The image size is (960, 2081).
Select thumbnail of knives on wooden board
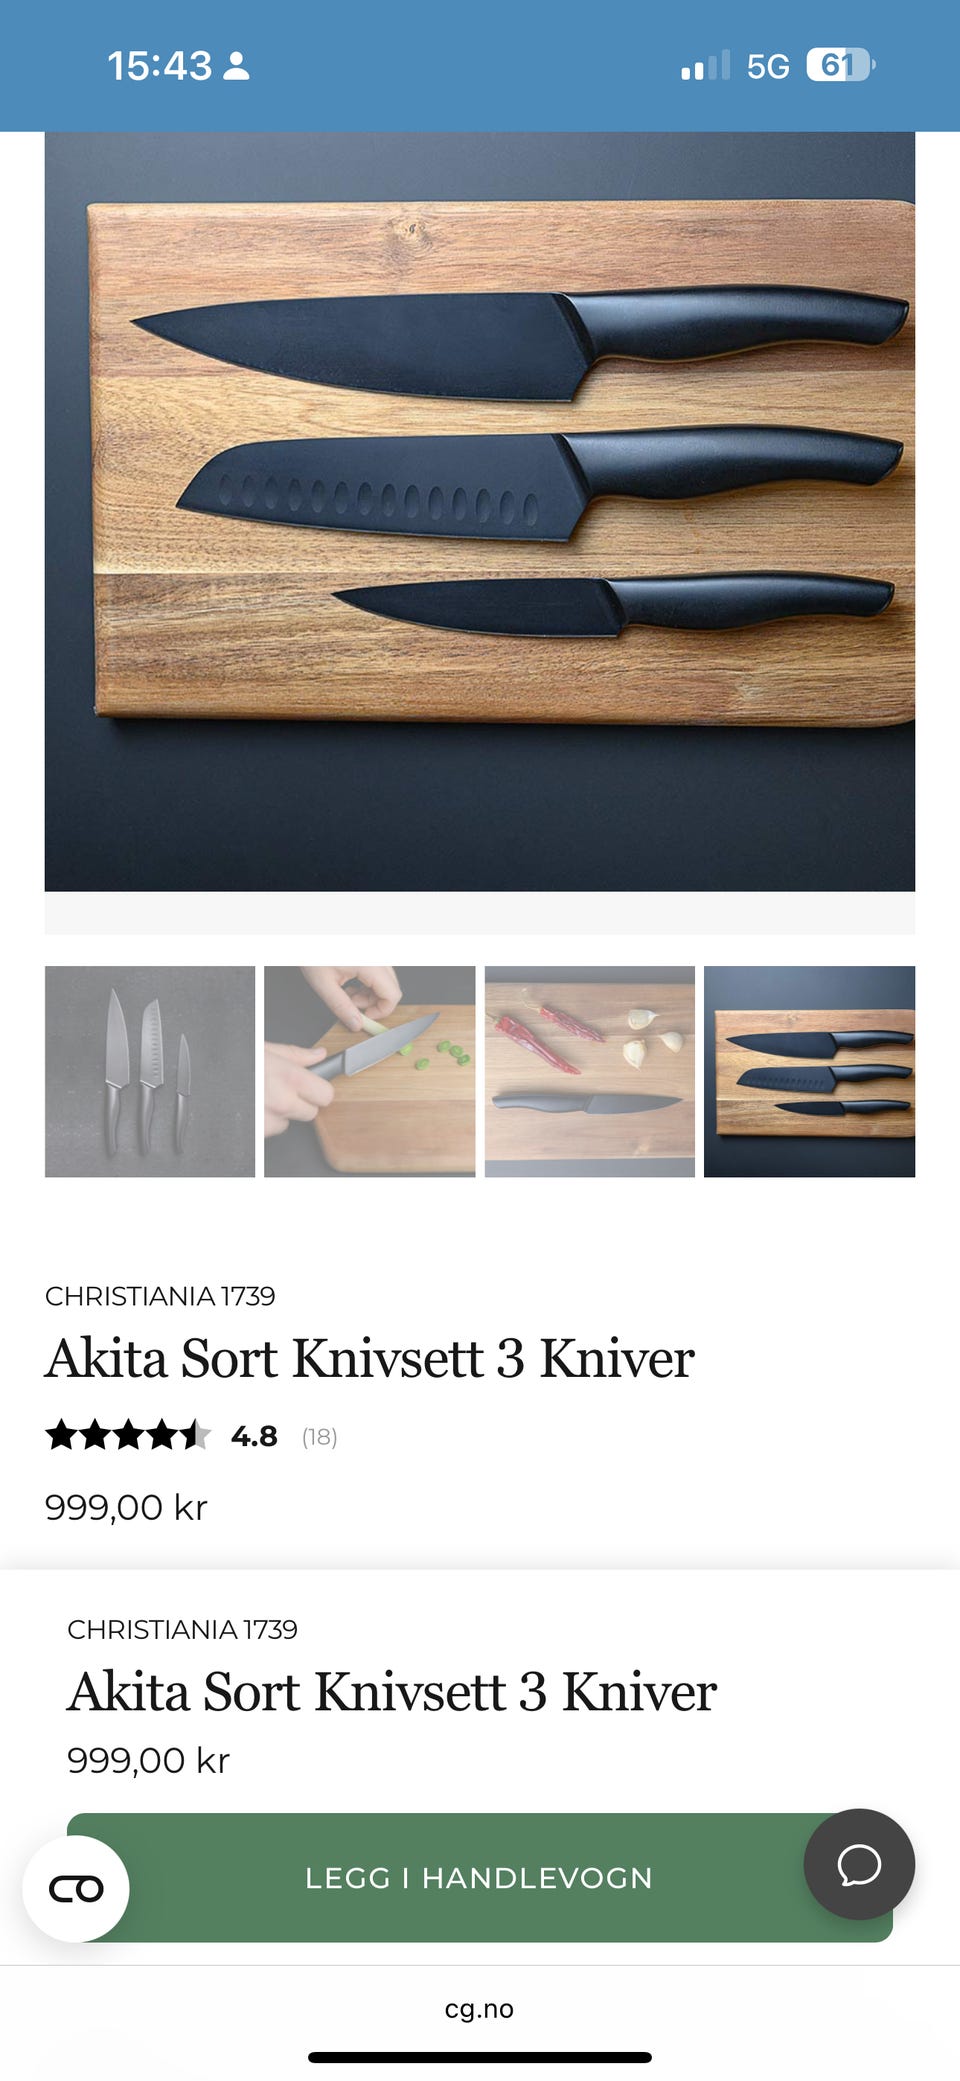point(810,1071)
